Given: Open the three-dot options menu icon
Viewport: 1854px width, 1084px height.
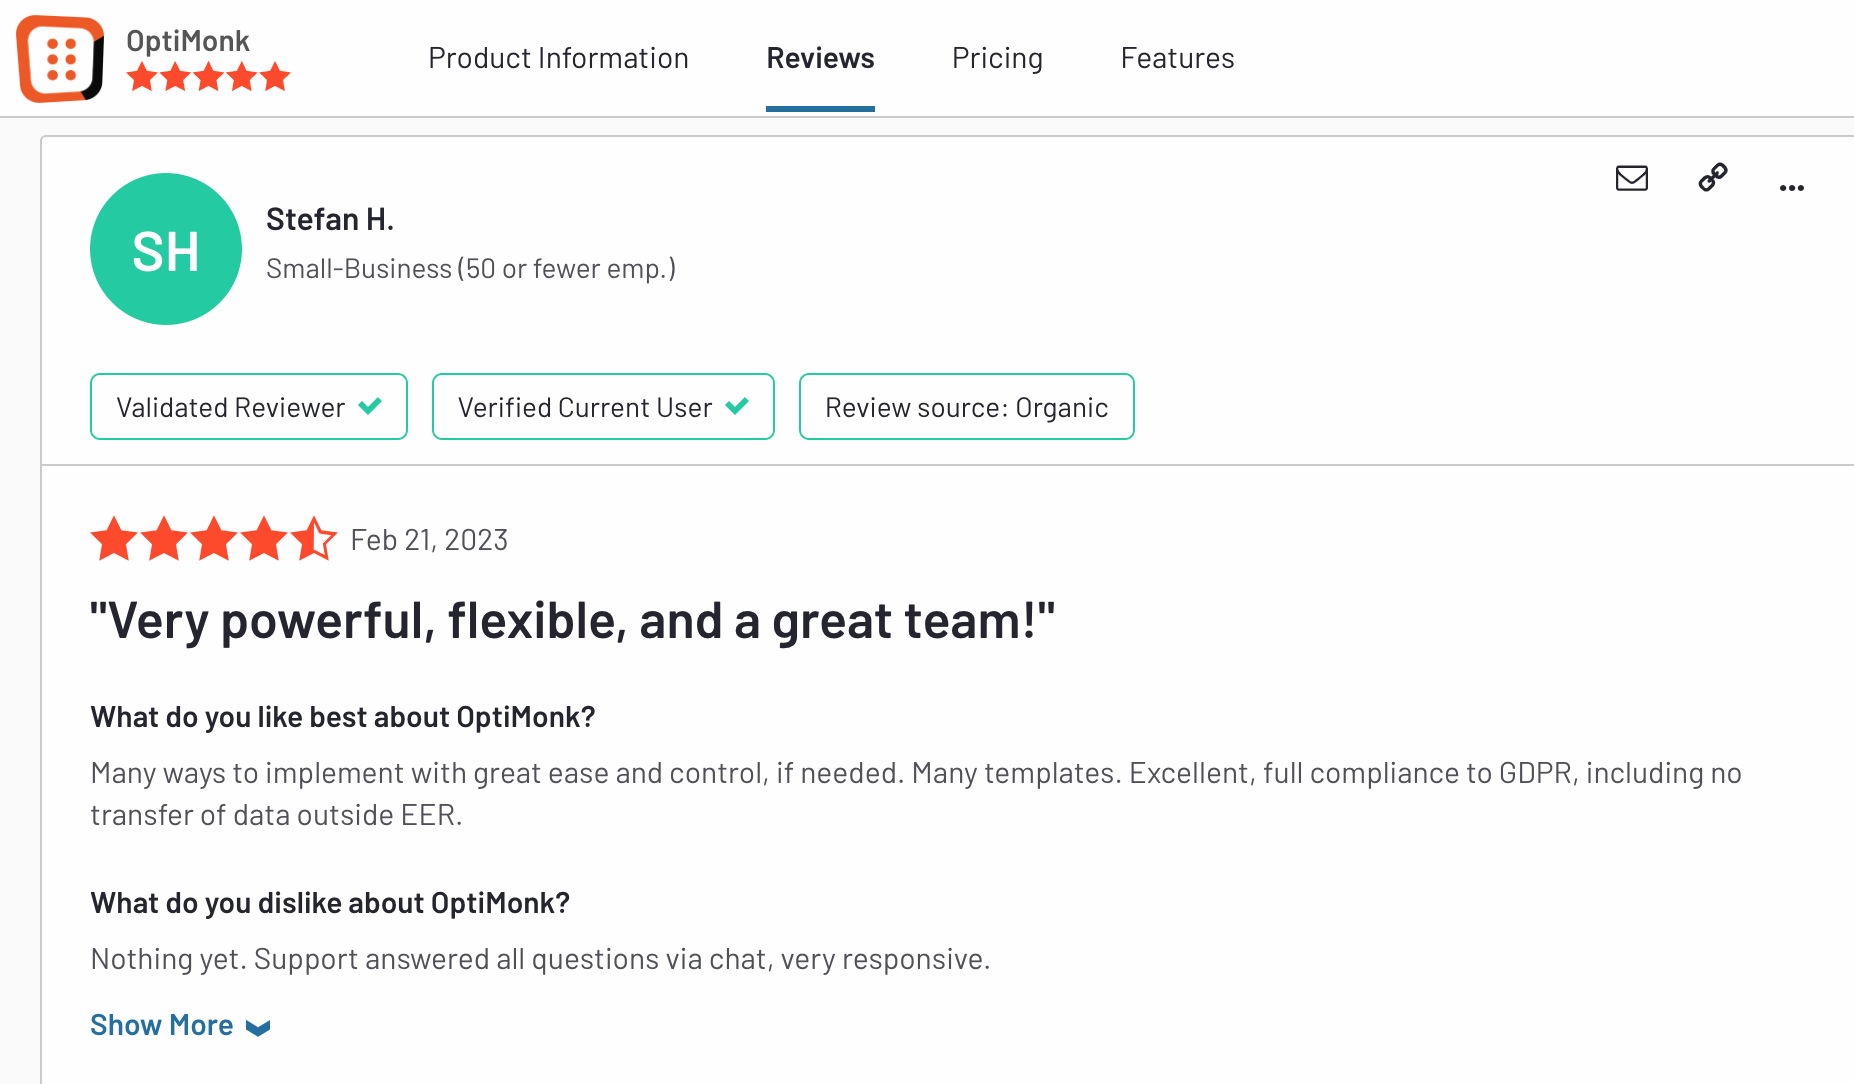Looking at the screenshot, I should [x=1791, y=186].
